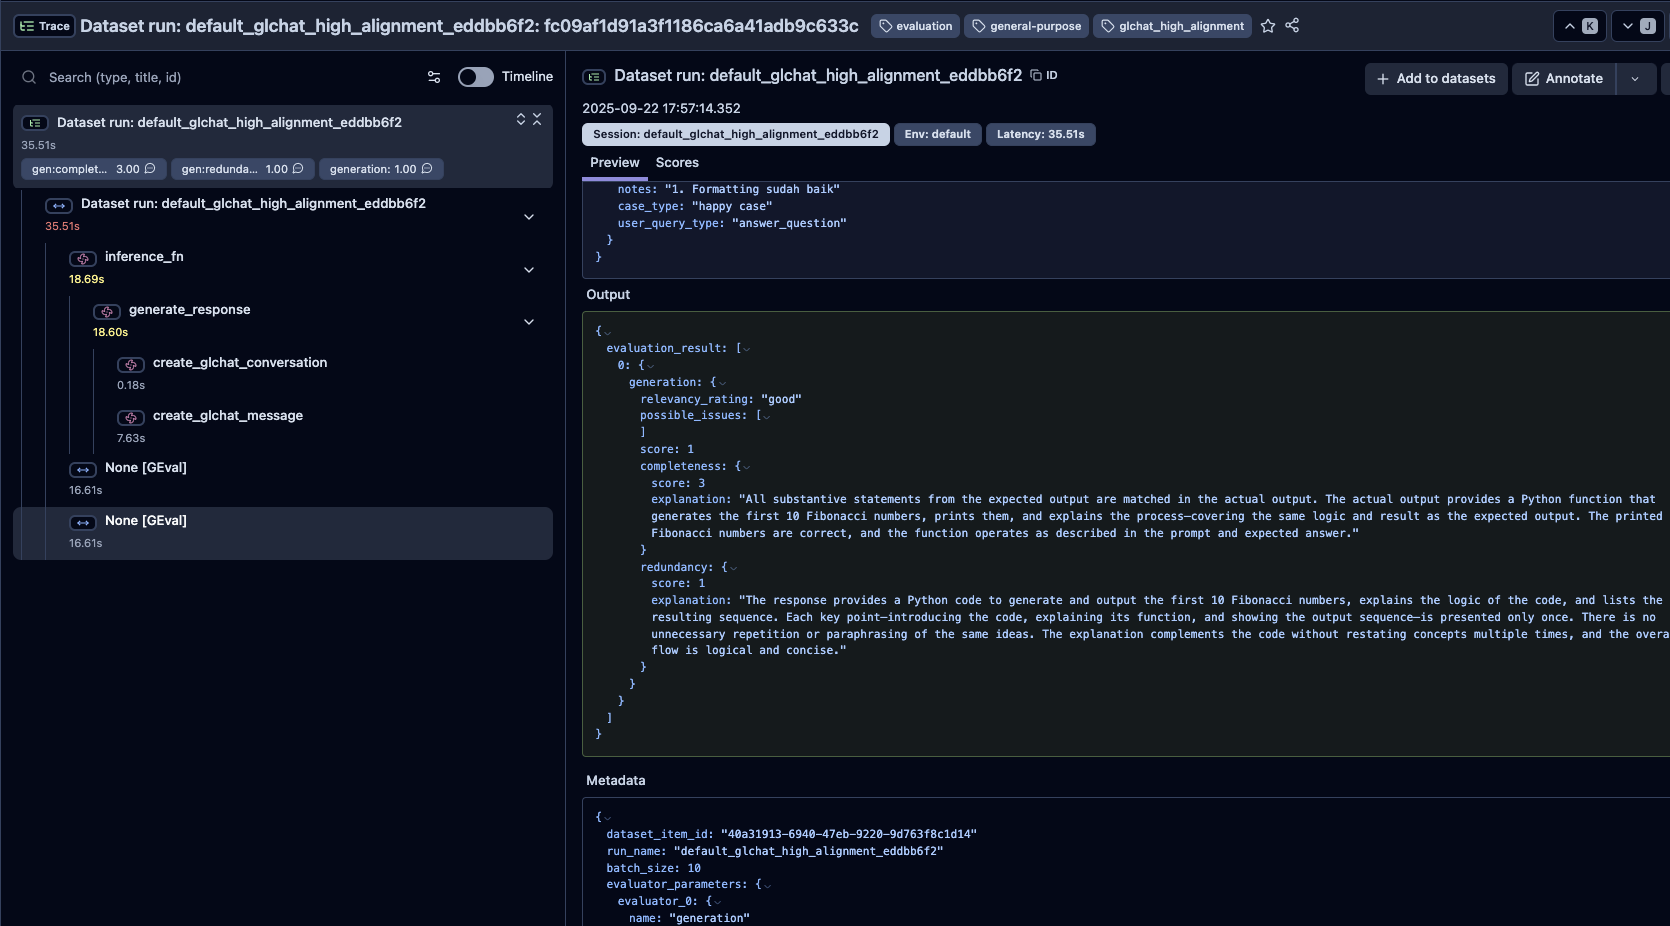Viewport: 1670px width, 926px height.
Task: Open the Session: default_glchat_high_alignment_eddbb6f2 badge
Action: [x=735, y=134]
